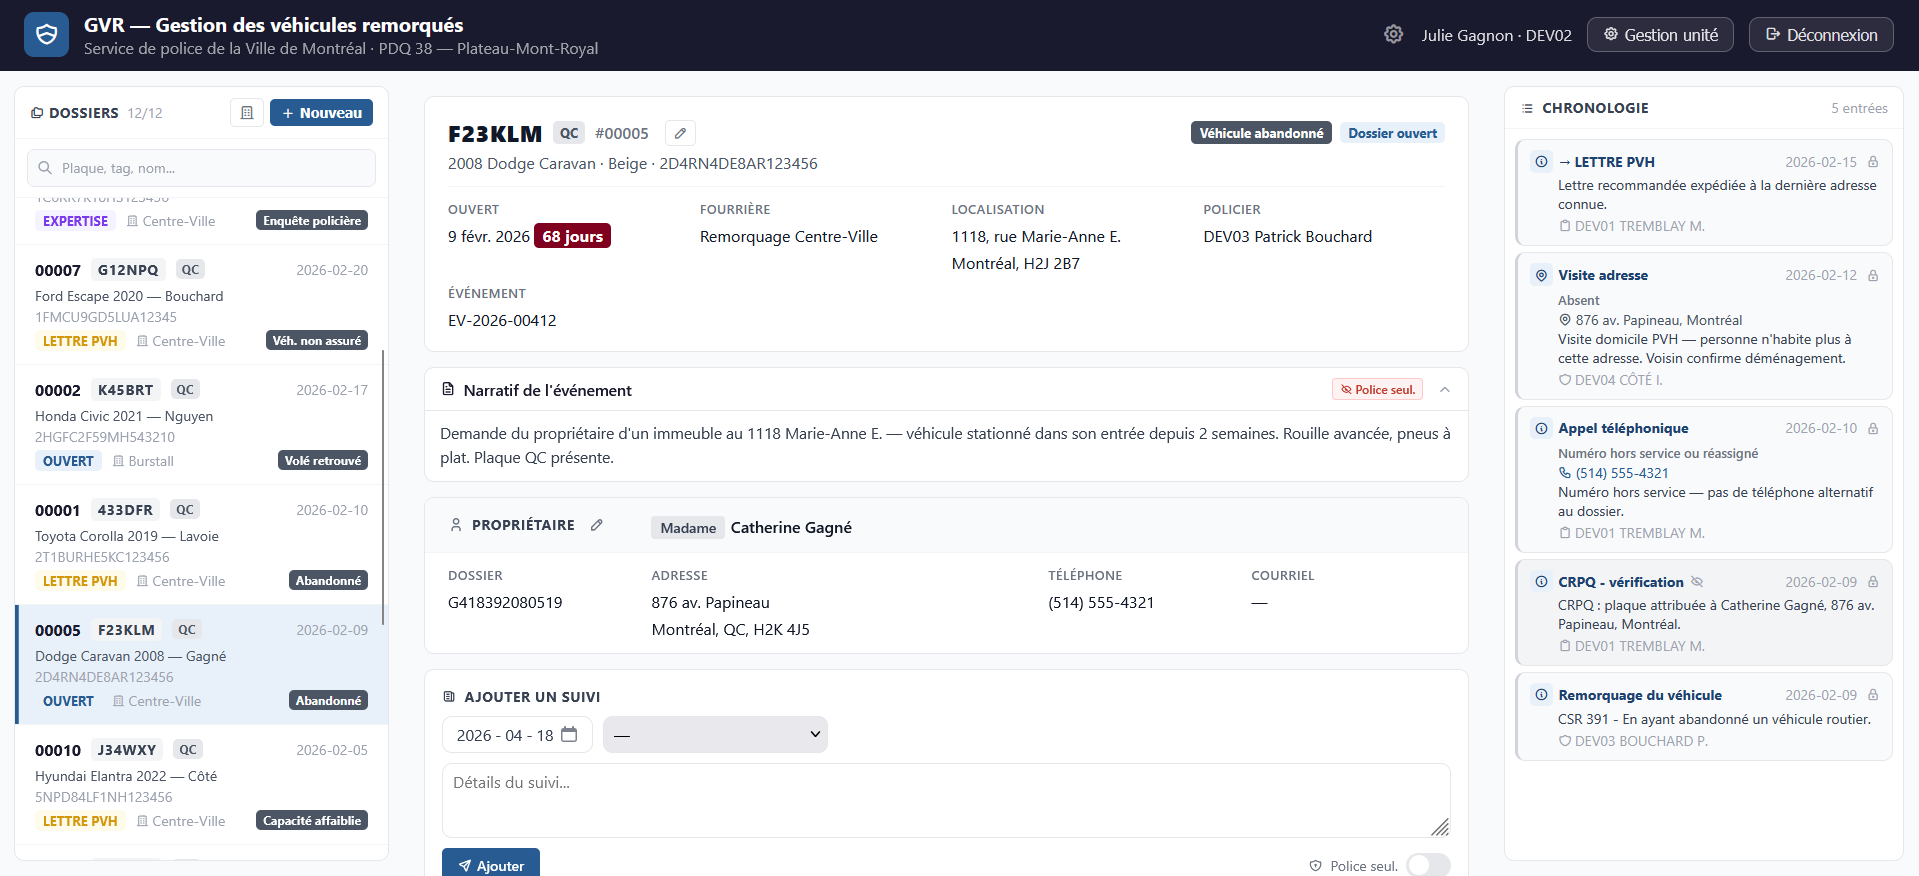
Task: Click the Ajouter button
Action: point(491,864)
